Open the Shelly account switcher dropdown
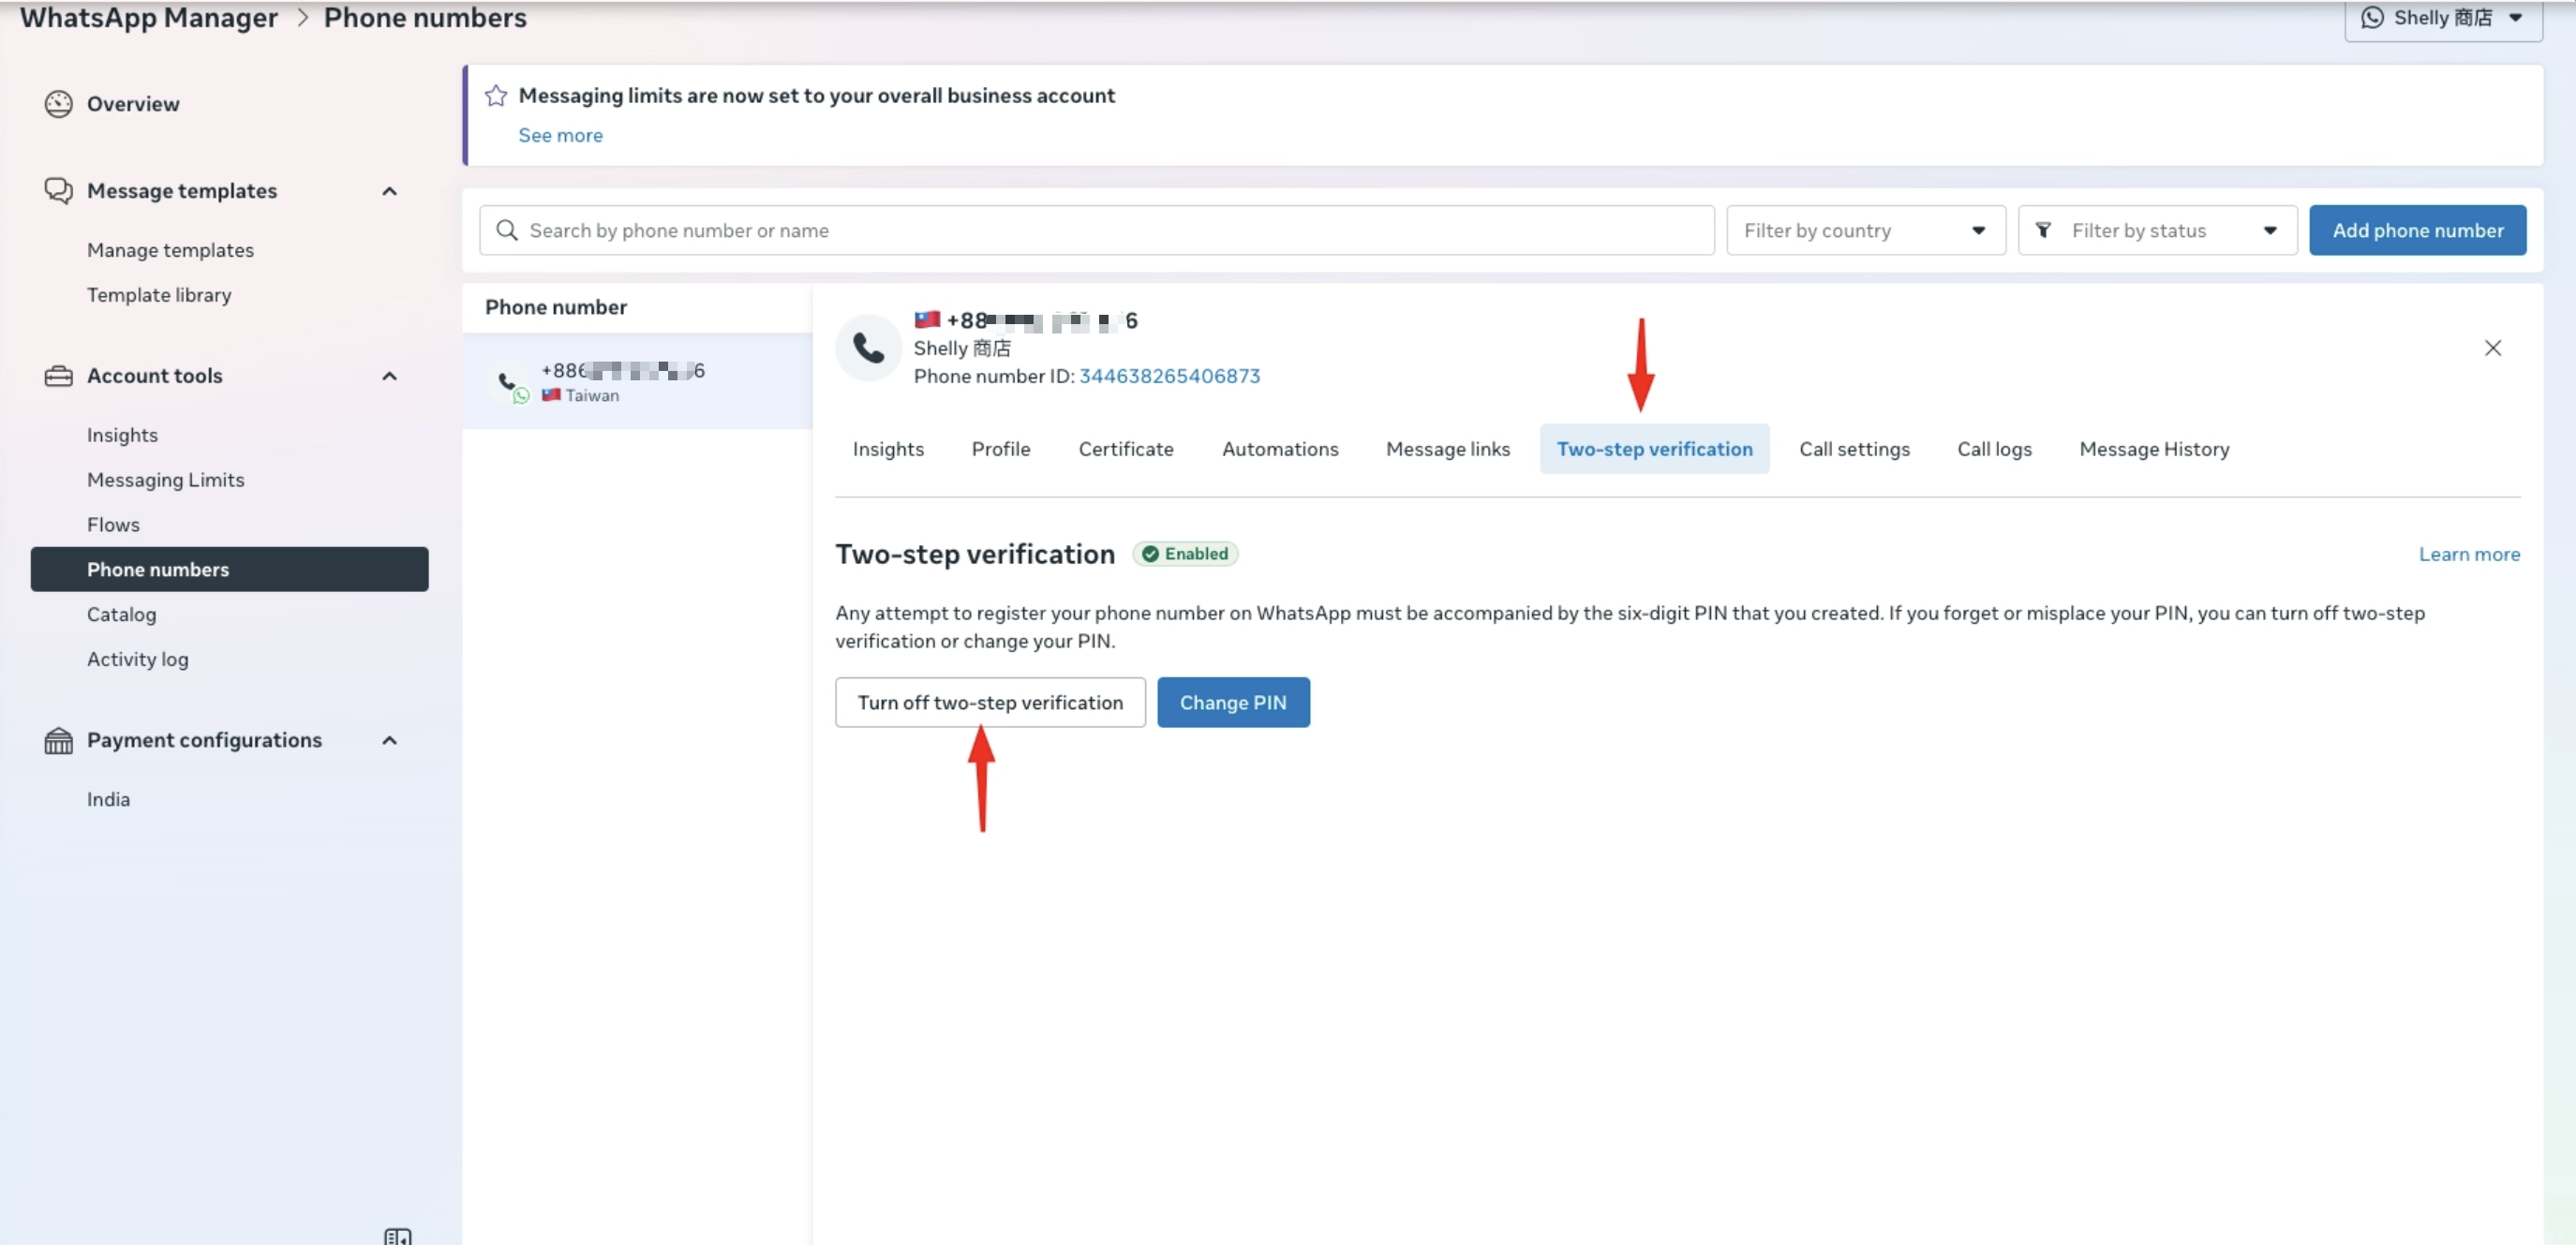 coord(2442,18)
